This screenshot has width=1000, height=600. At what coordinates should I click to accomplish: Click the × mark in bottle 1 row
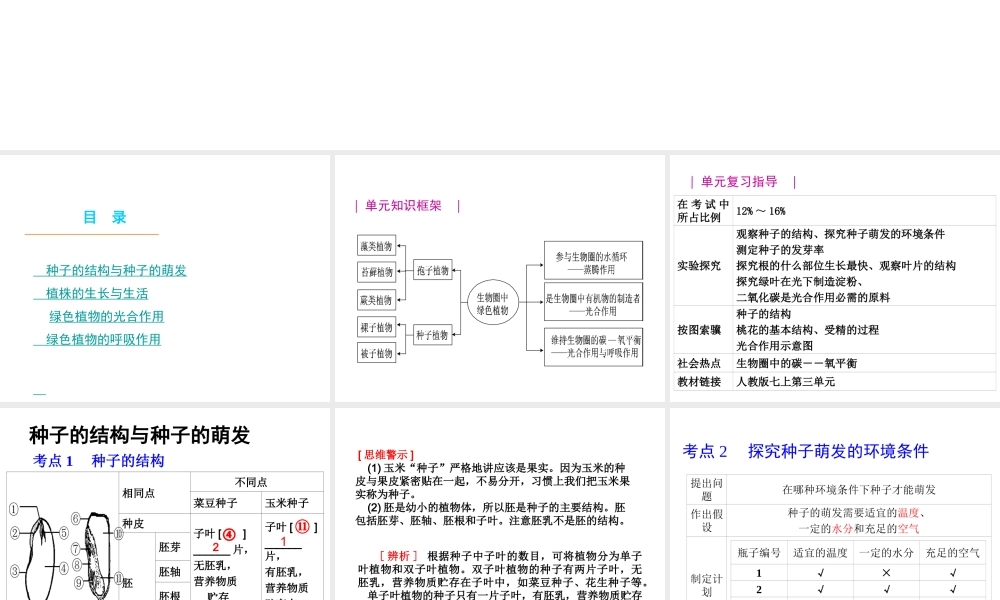click(x=886, y=573)
